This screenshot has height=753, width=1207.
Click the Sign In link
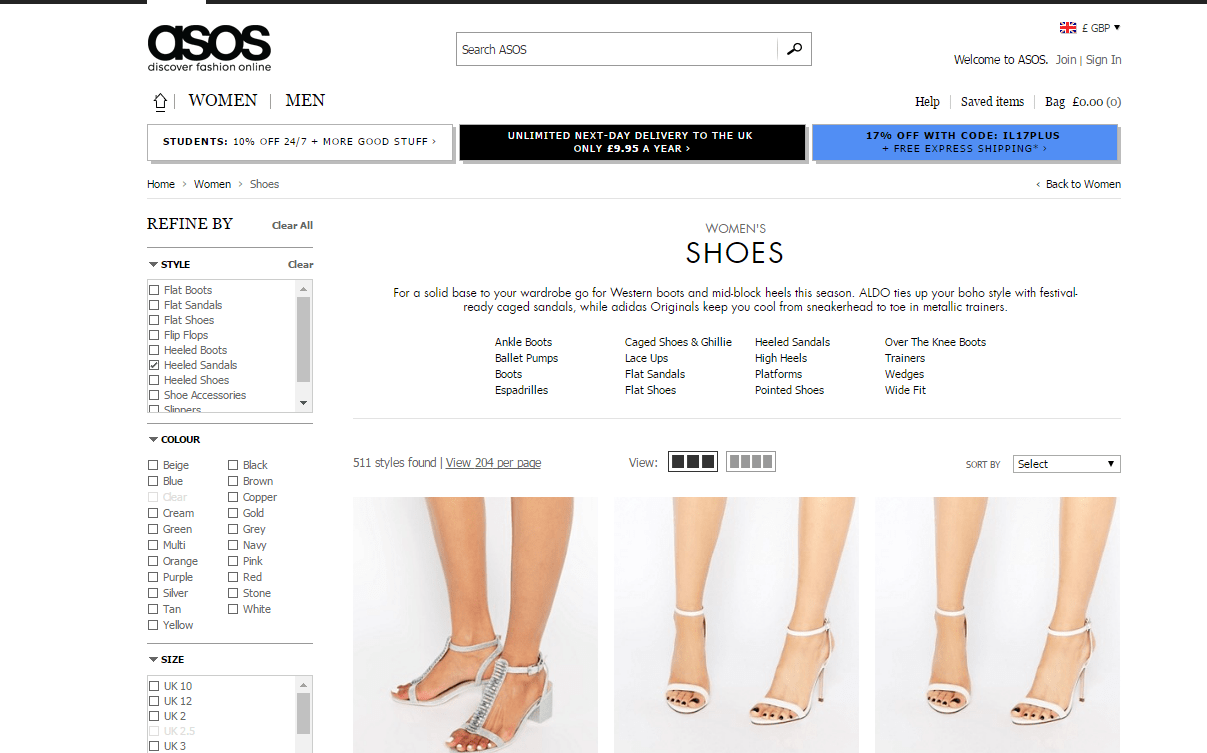(1103, 60)
